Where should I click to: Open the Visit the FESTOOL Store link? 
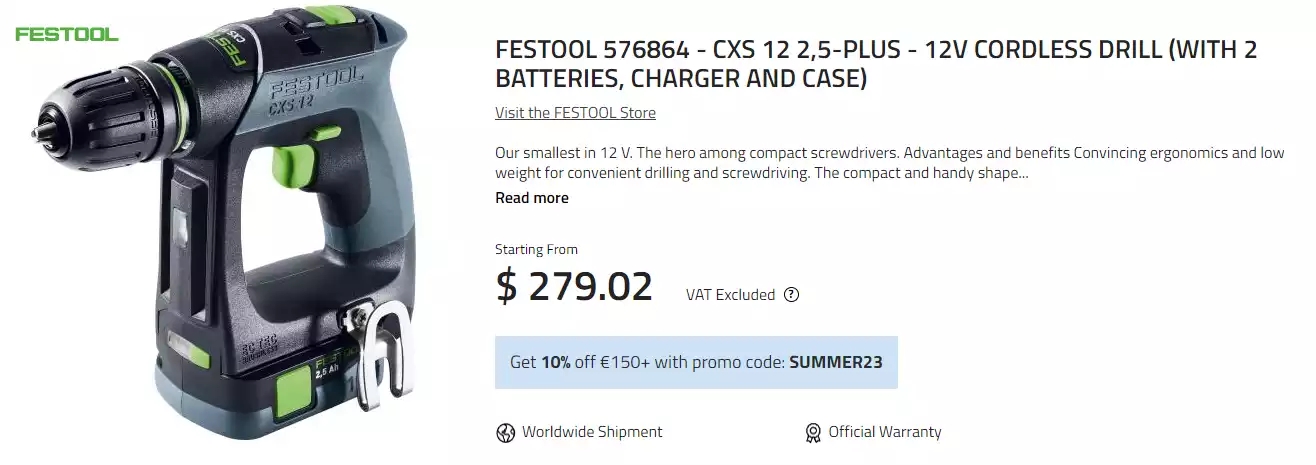[575, 113]
